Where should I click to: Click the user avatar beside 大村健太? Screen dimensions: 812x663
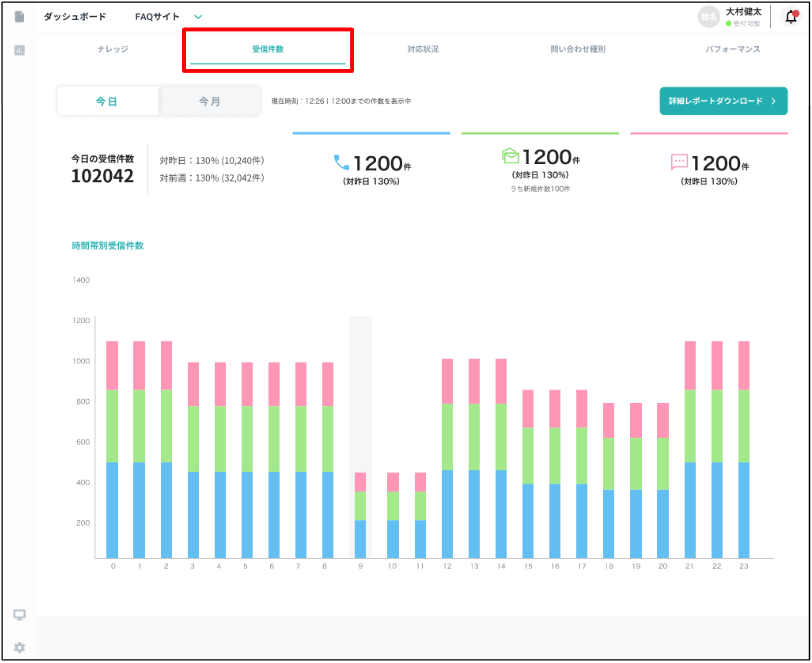coord(709,17)
